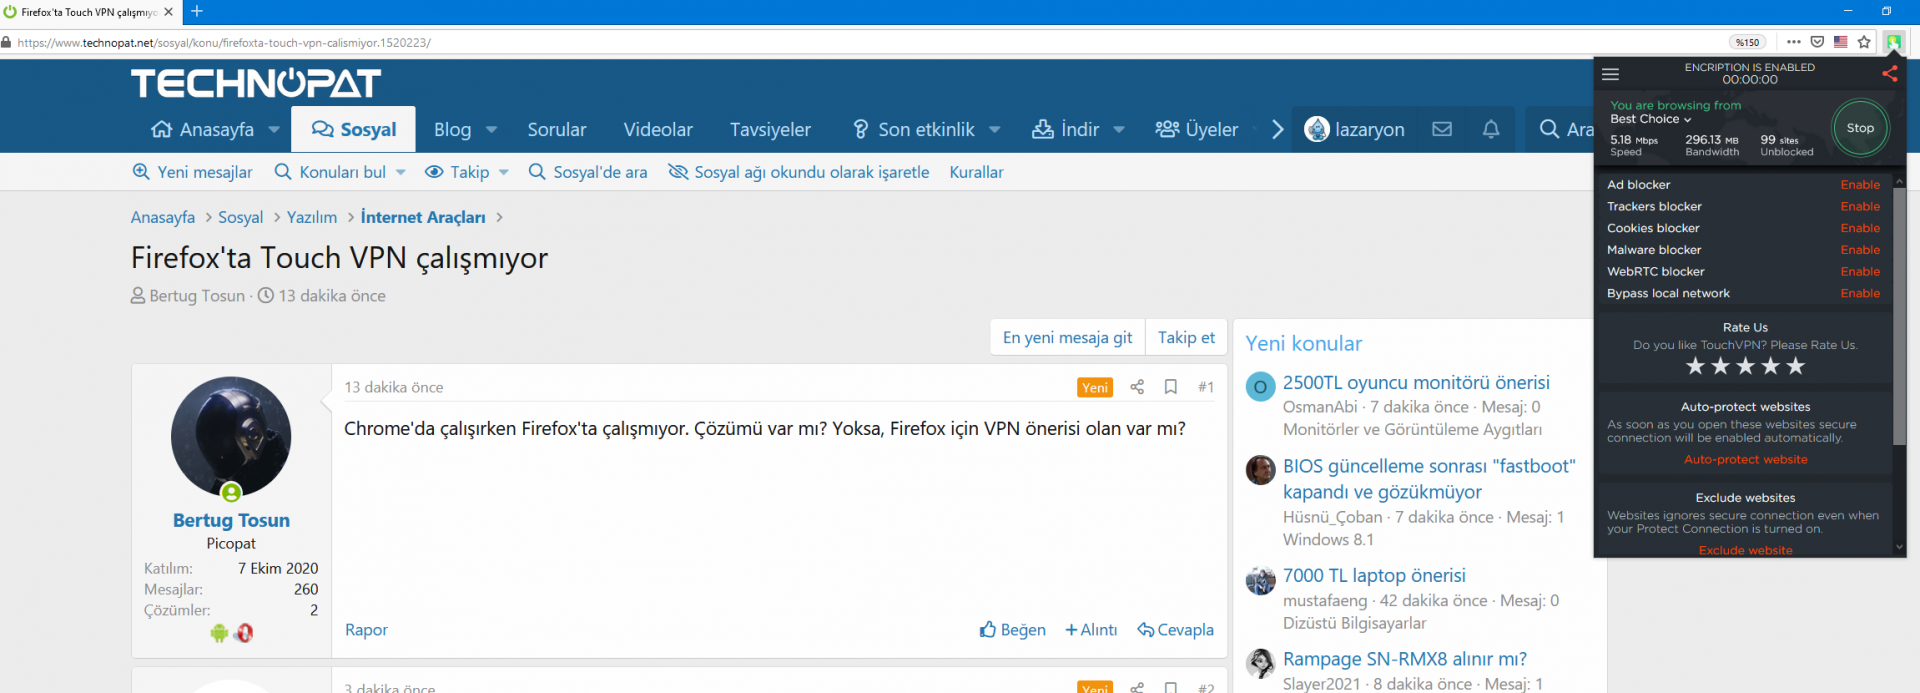Open the lazaryon user account menu

click(x=1354, y=129)
